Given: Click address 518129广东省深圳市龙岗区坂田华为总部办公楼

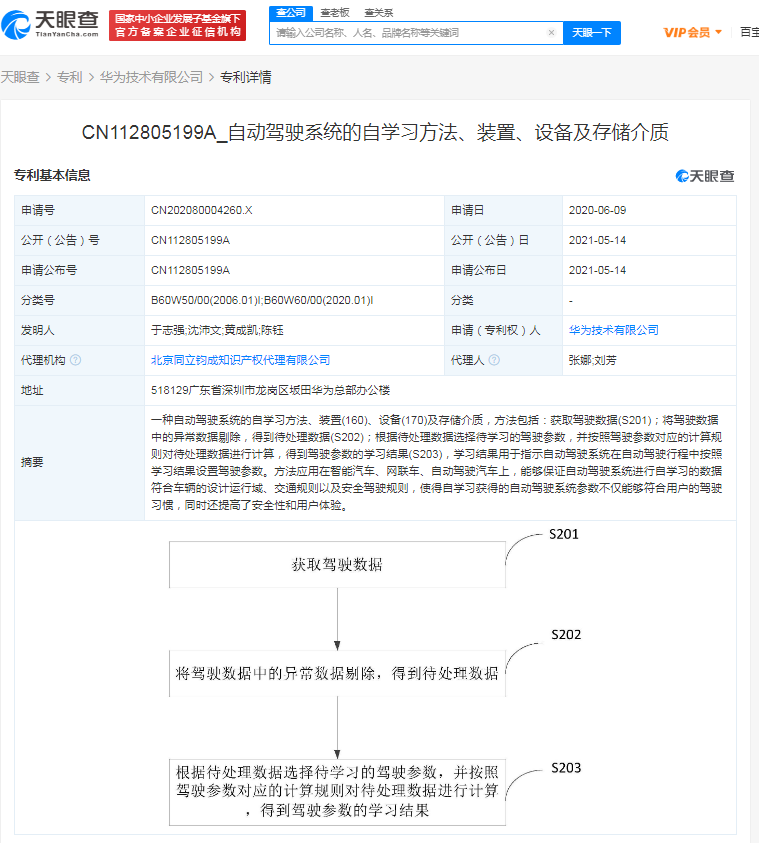Looking at the screenshot, I should [x=270, y=390].
